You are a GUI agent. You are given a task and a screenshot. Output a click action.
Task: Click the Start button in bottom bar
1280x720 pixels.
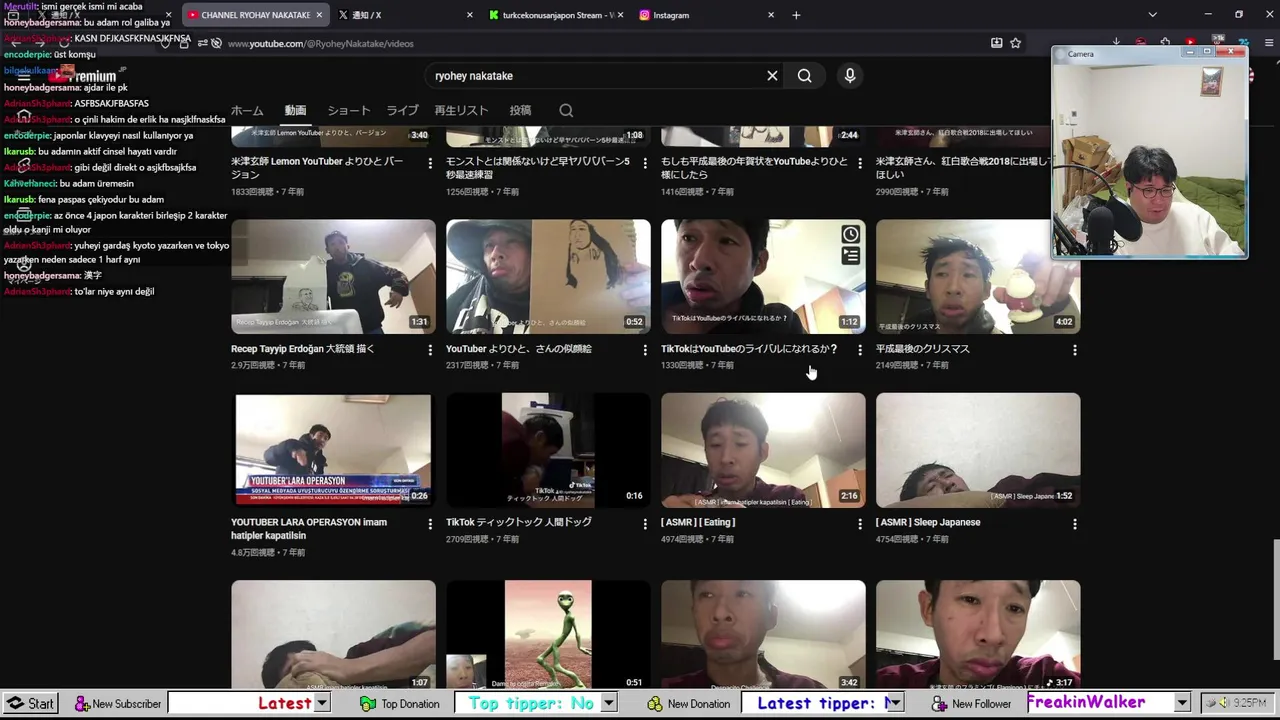pyautogui.click(x=30, y=704)
